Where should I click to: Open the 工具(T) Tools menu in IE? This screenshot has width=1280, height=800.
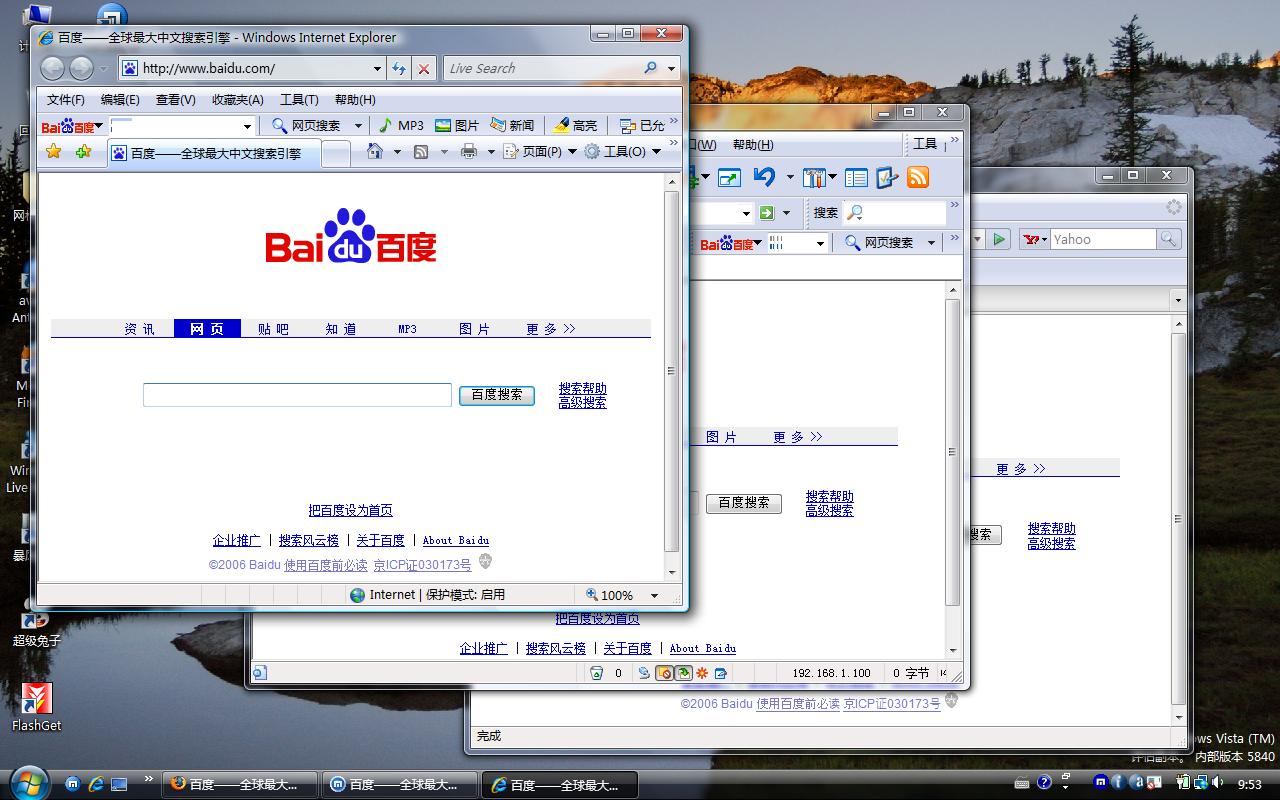[x=299, y=99]
